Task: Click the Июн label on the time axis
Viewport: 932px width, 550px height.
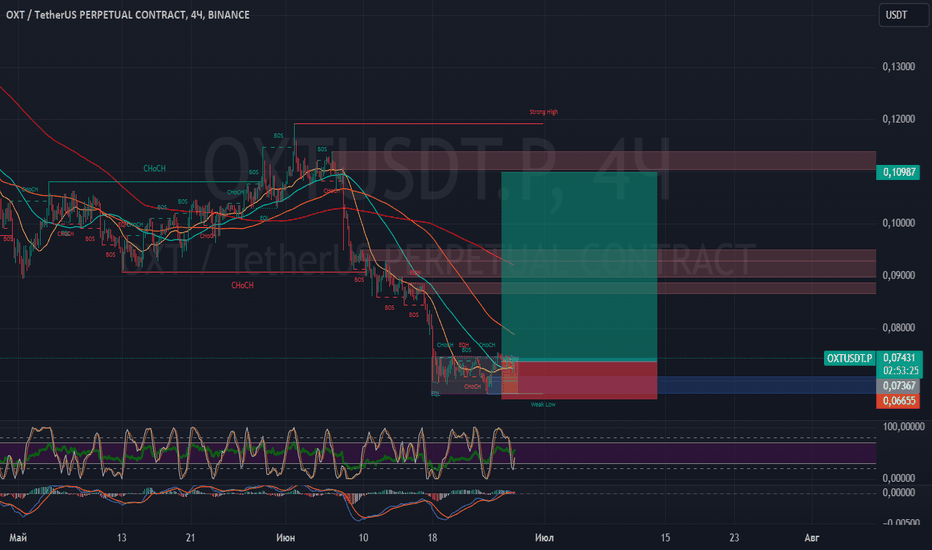Action: 285,538
